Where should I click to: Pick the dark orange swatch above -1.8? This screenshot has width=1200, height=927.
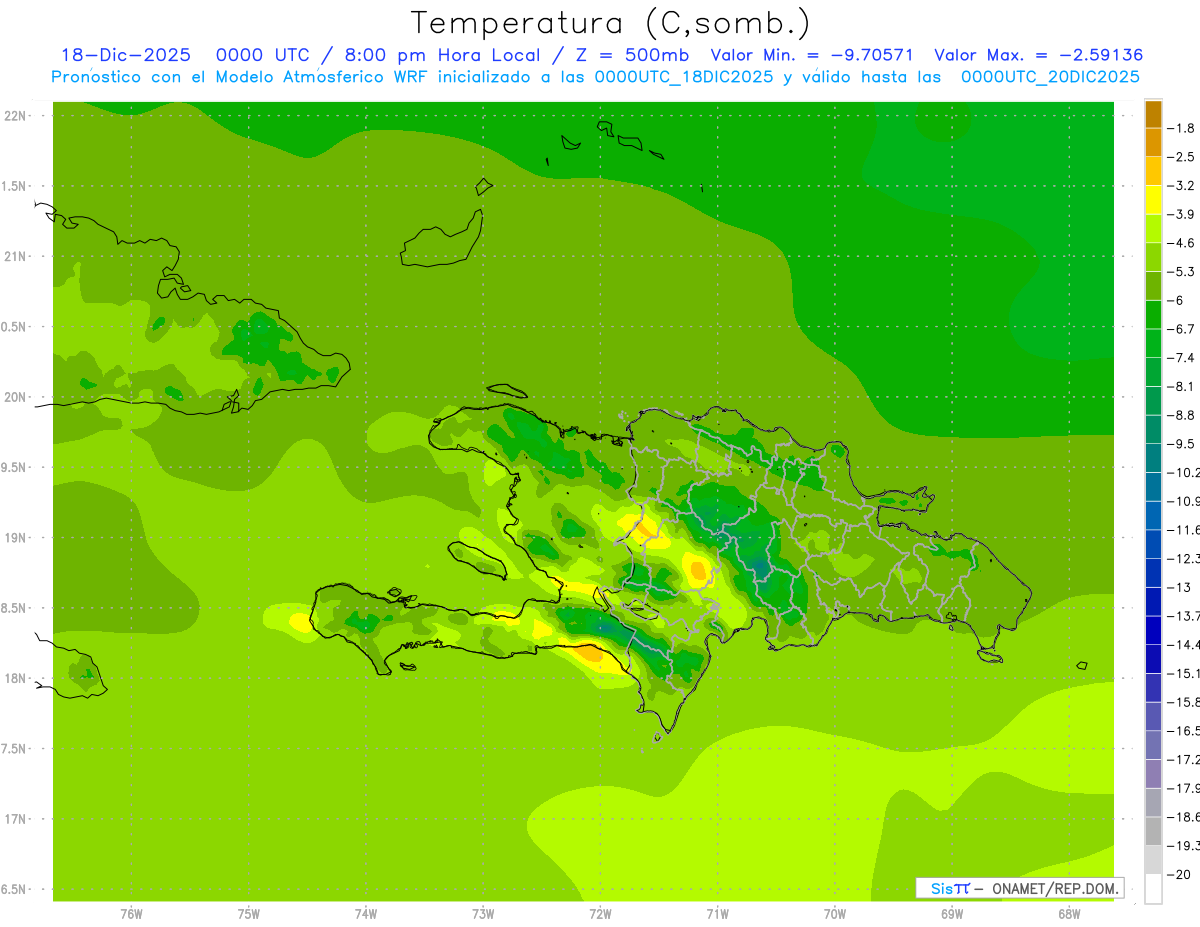click(1153, 114)
